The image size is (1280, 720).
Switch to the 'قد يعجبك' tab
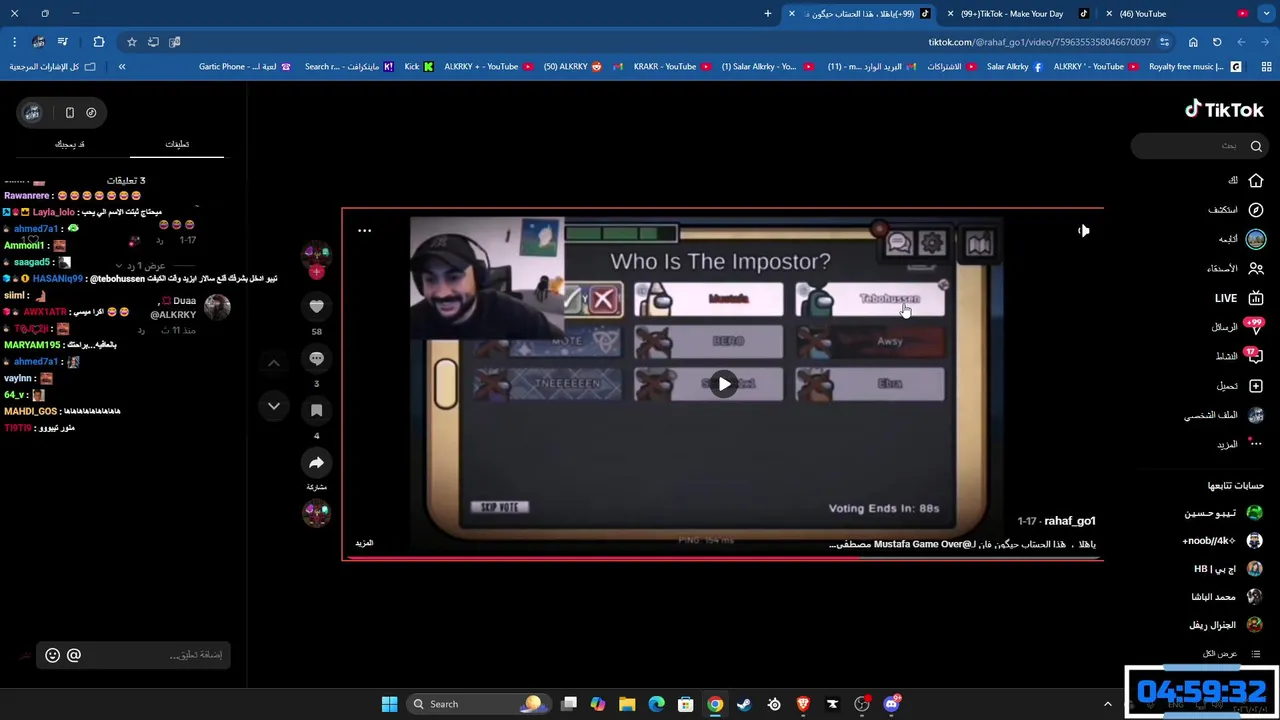(69, 144)
